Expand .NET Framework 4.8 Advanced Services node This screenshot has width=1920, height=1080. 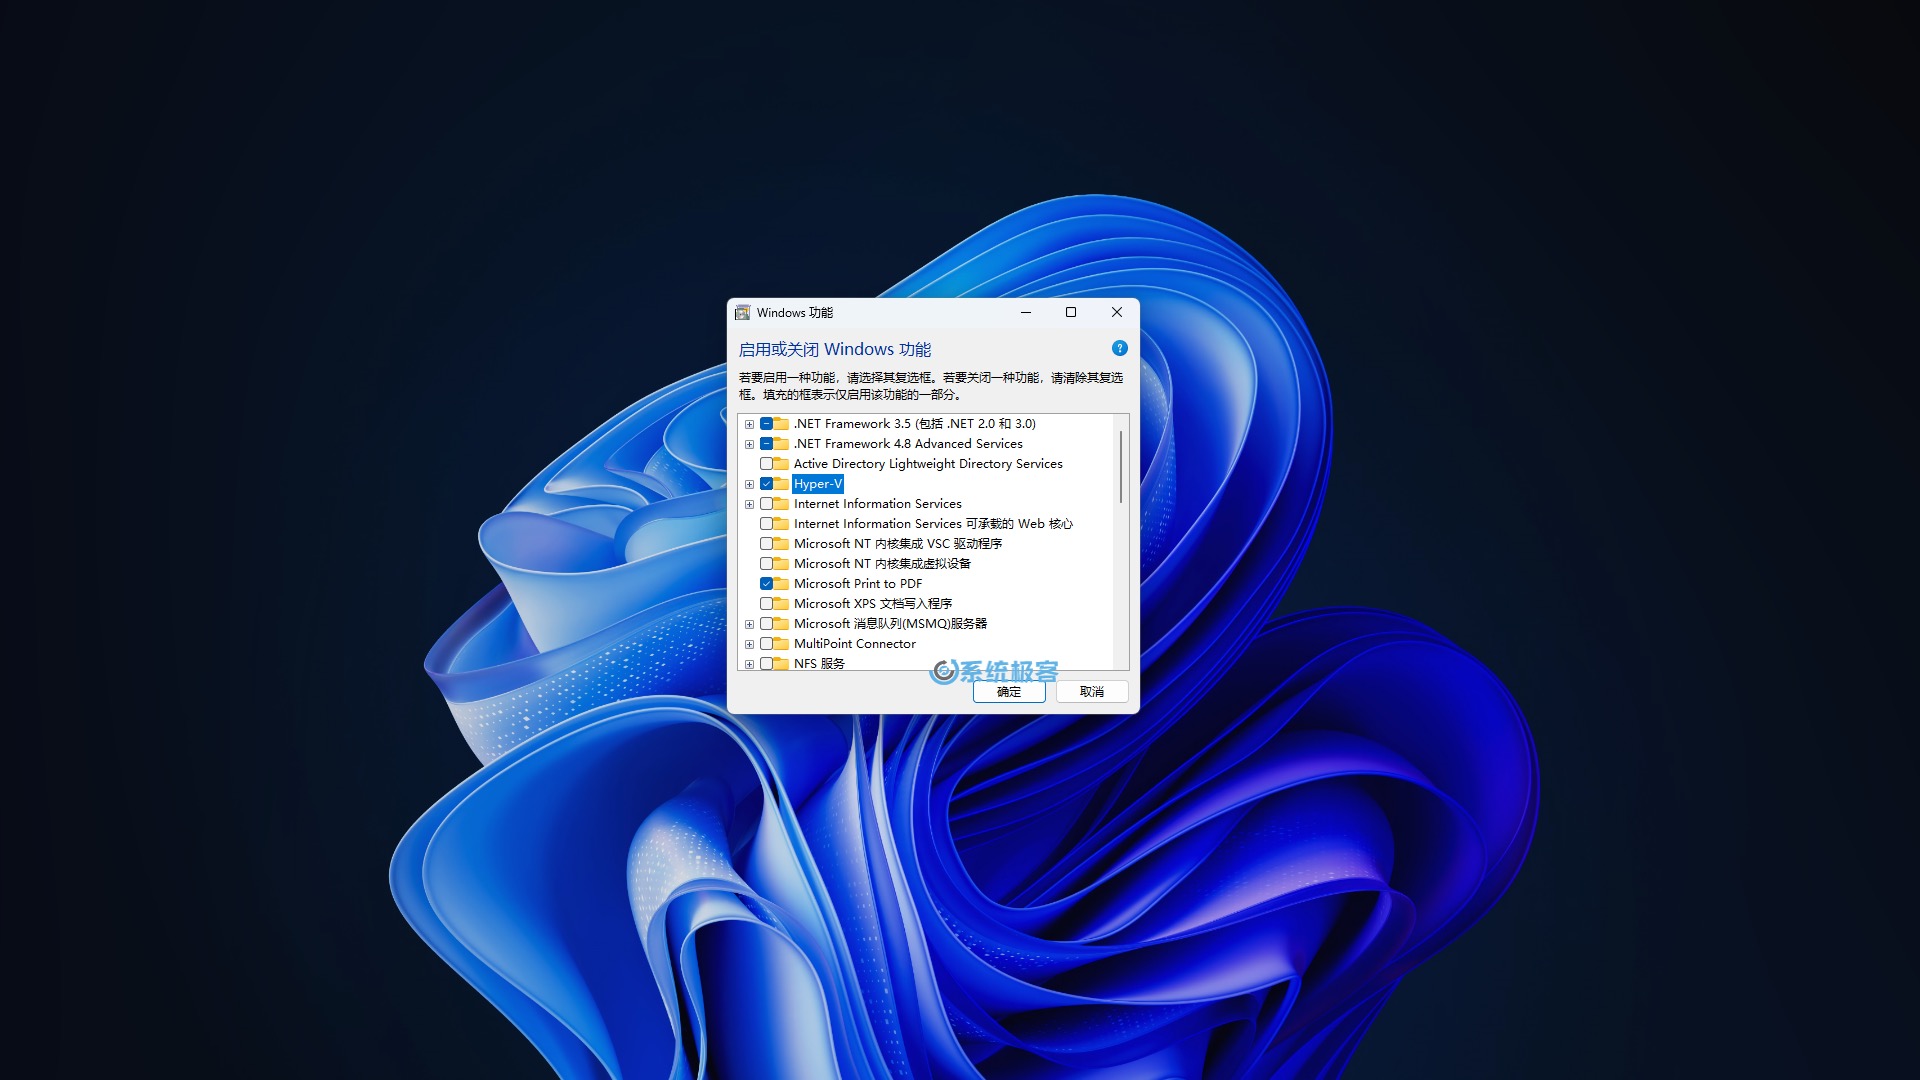pyautogui.click(x=749, y=444)
